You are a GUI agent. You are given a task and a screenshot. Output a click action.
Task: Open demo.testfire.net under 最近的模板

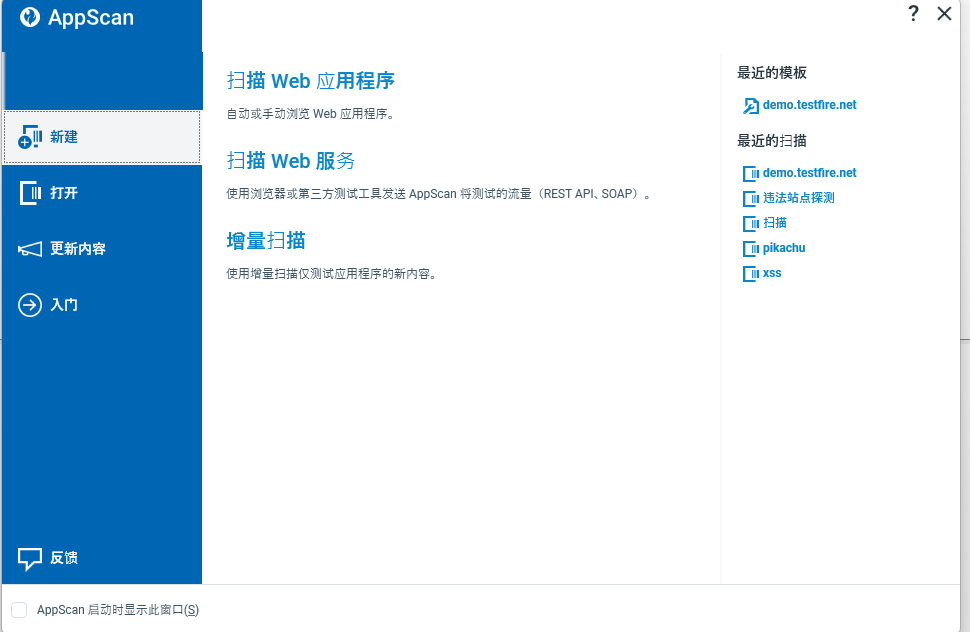[809, 105]
